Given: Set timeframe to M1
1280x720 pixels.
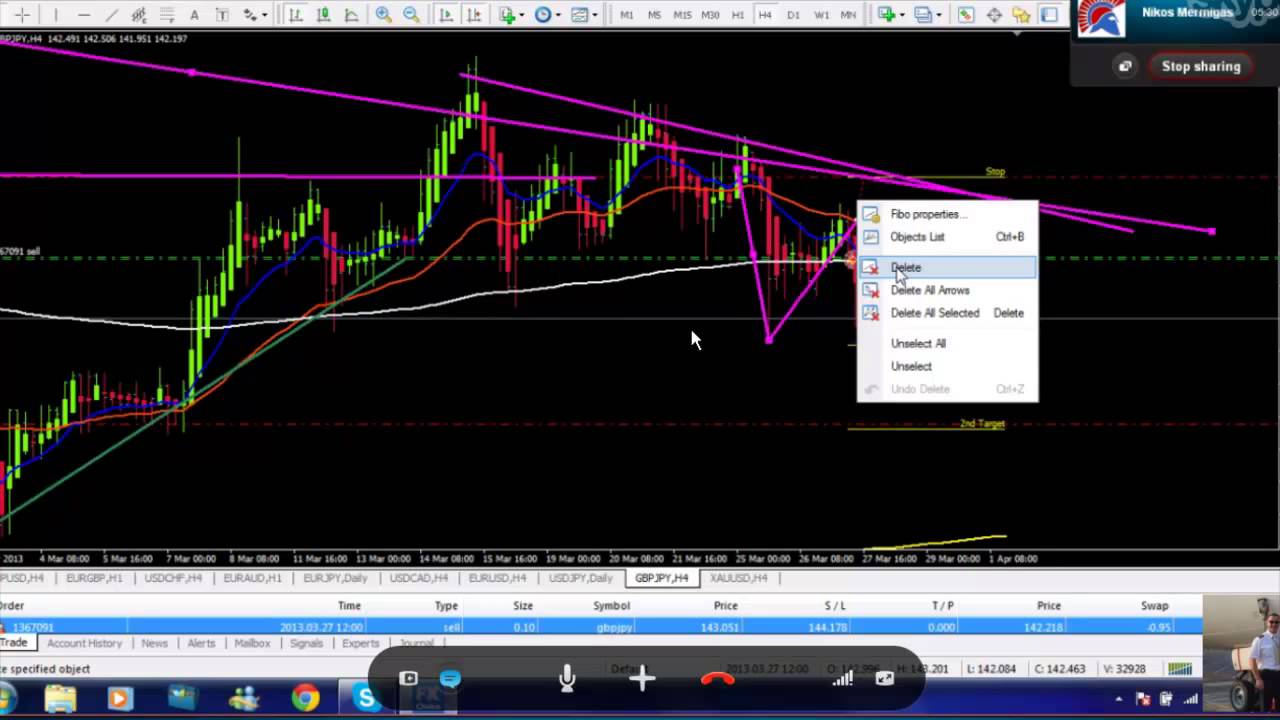Looking at the screenshot, I should (x=626, y=15).
